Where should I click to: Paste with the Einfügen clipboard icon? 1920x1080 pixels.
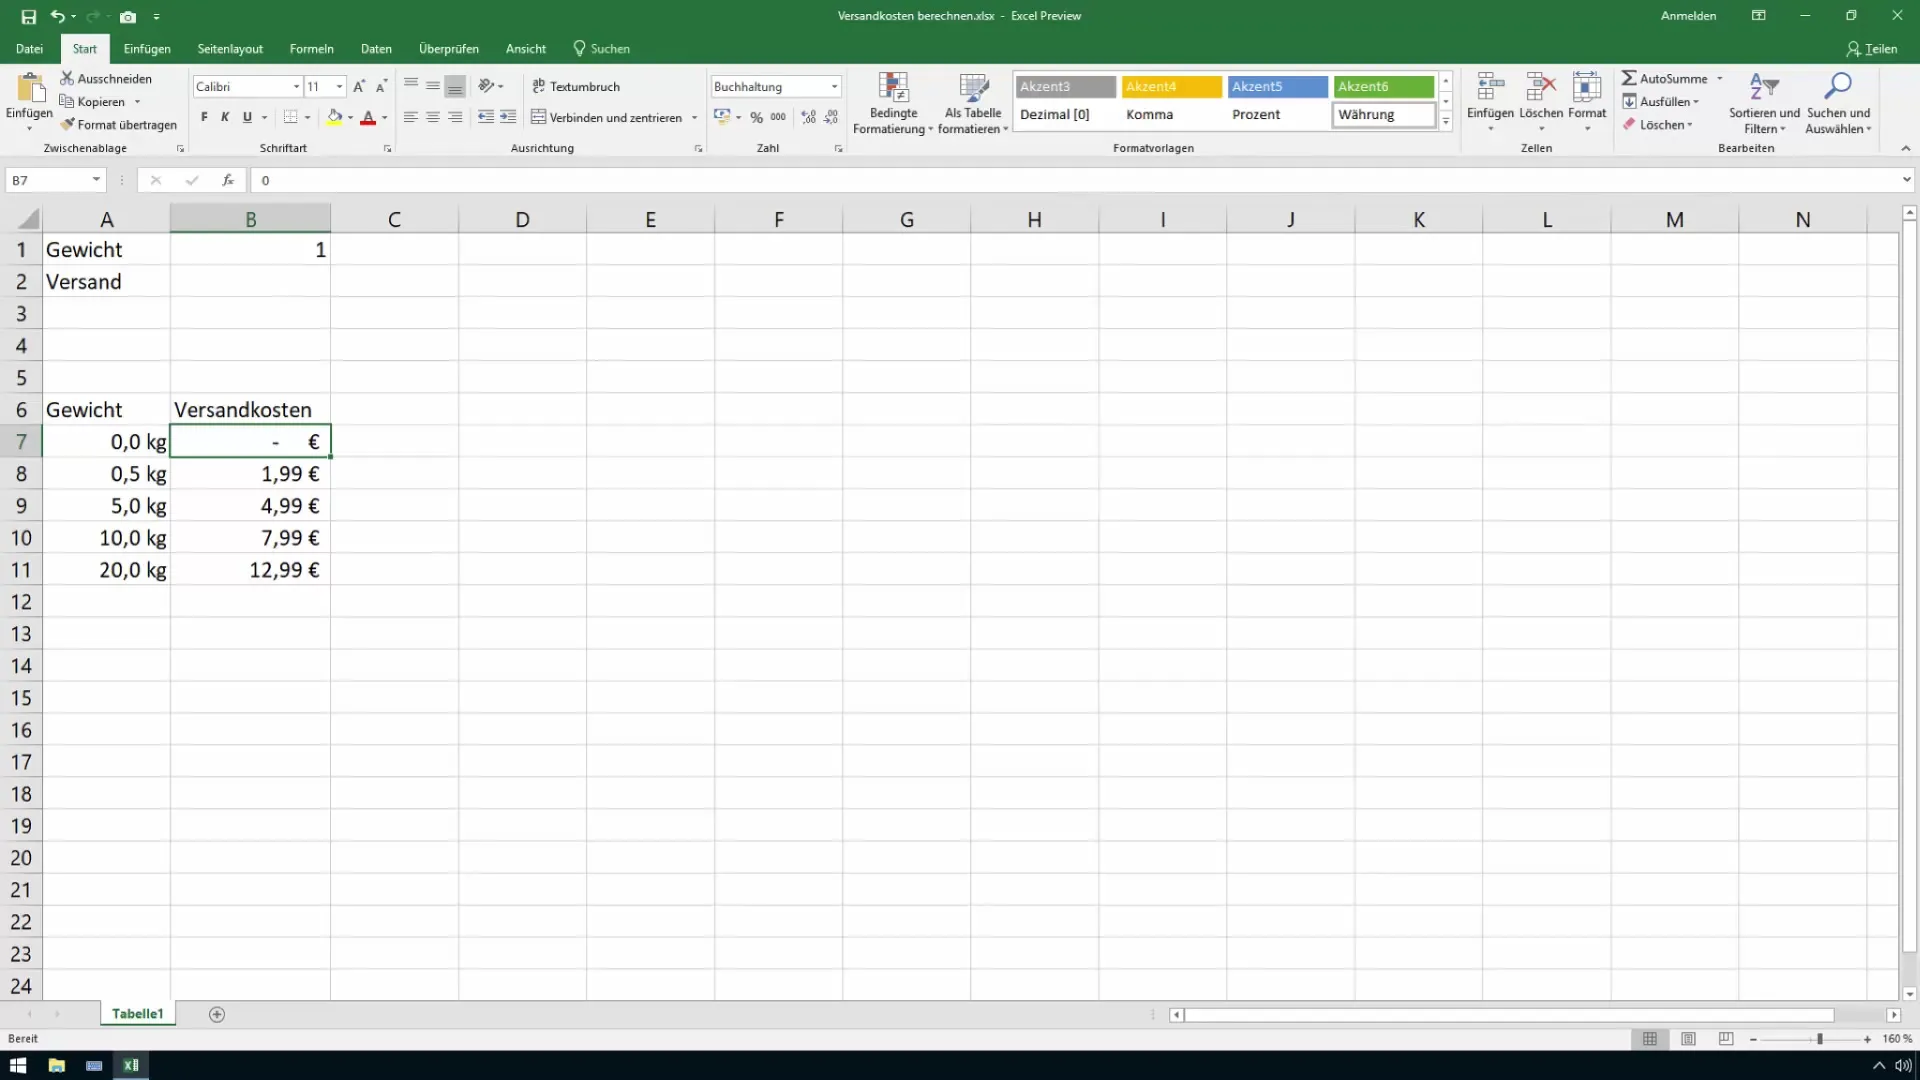pos(30,90)
